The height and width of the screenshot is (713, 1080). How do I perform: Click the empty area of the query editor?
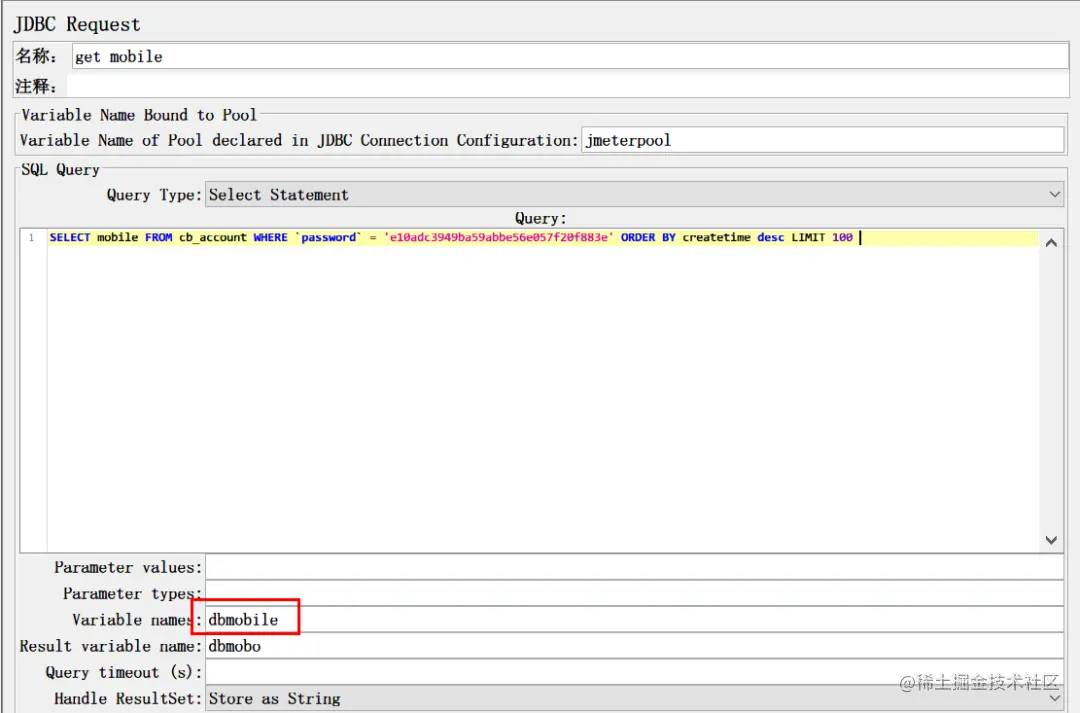click(543, 400)
